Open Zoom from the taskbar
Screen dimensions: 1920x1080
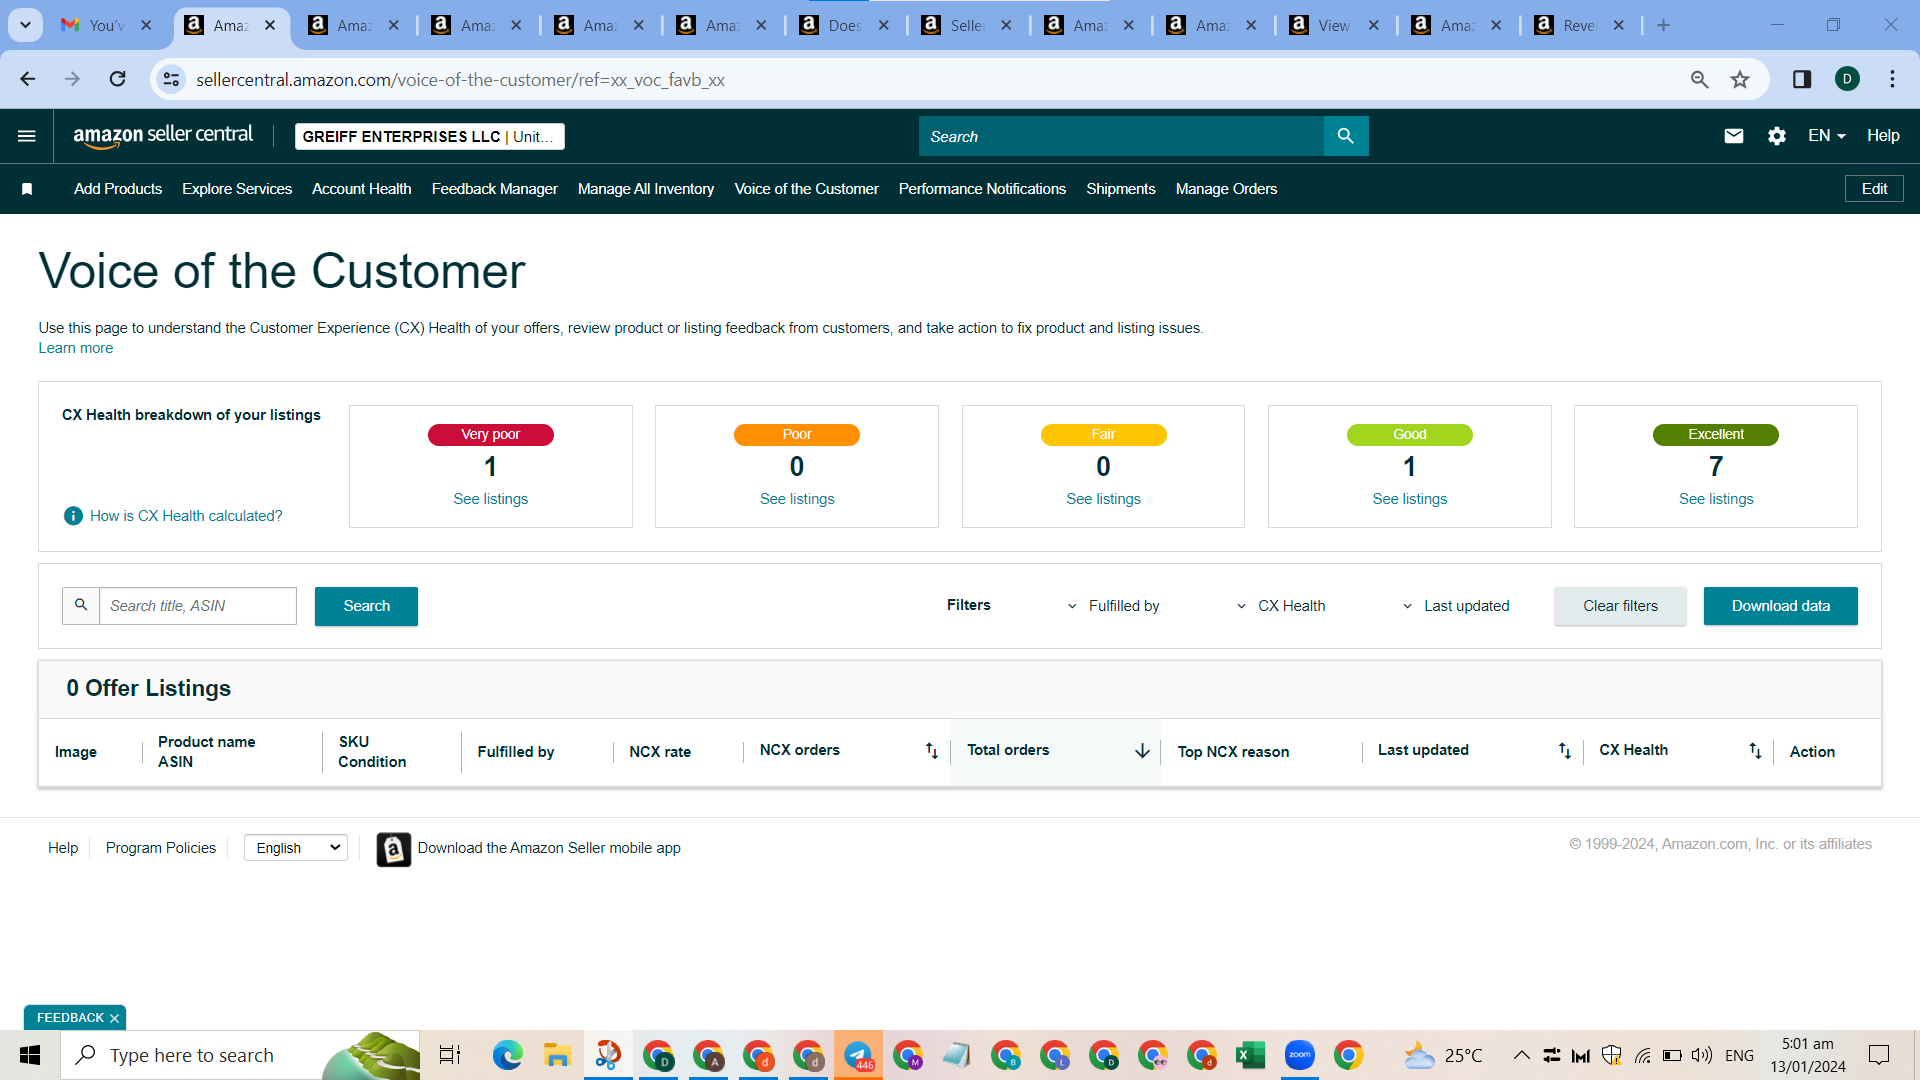click(1299, 1055)
